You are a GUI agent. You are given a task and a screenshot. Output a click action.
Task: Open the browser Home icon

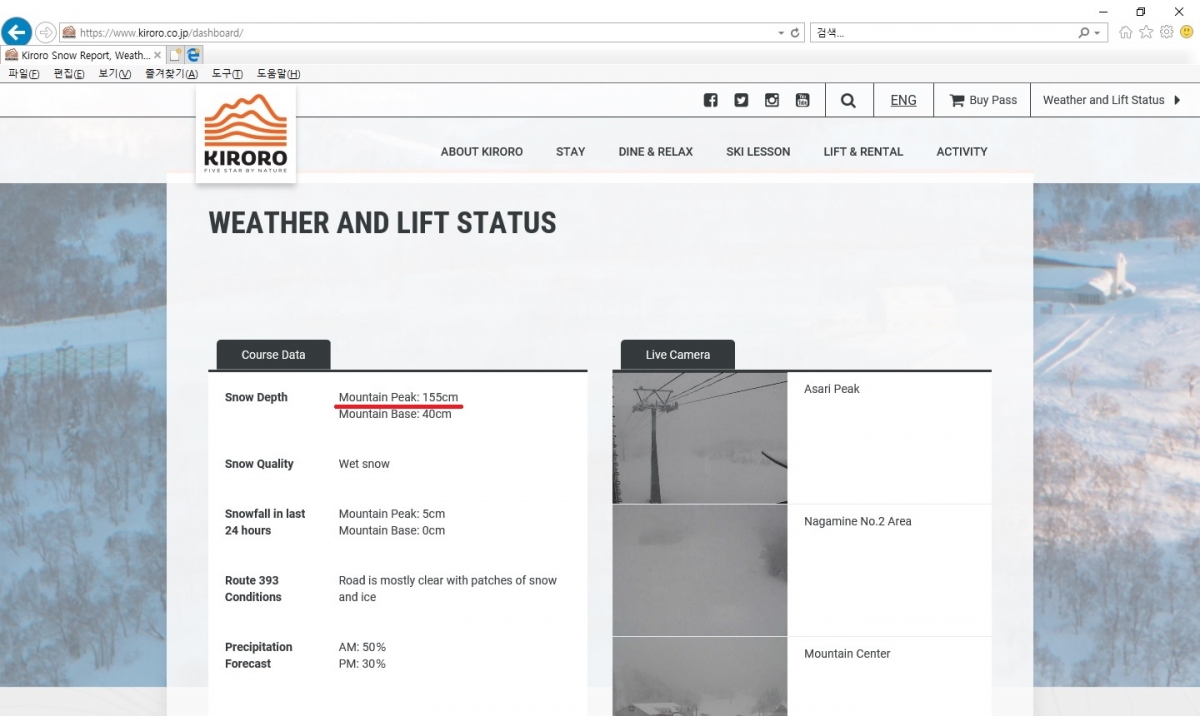[1126, 32]
